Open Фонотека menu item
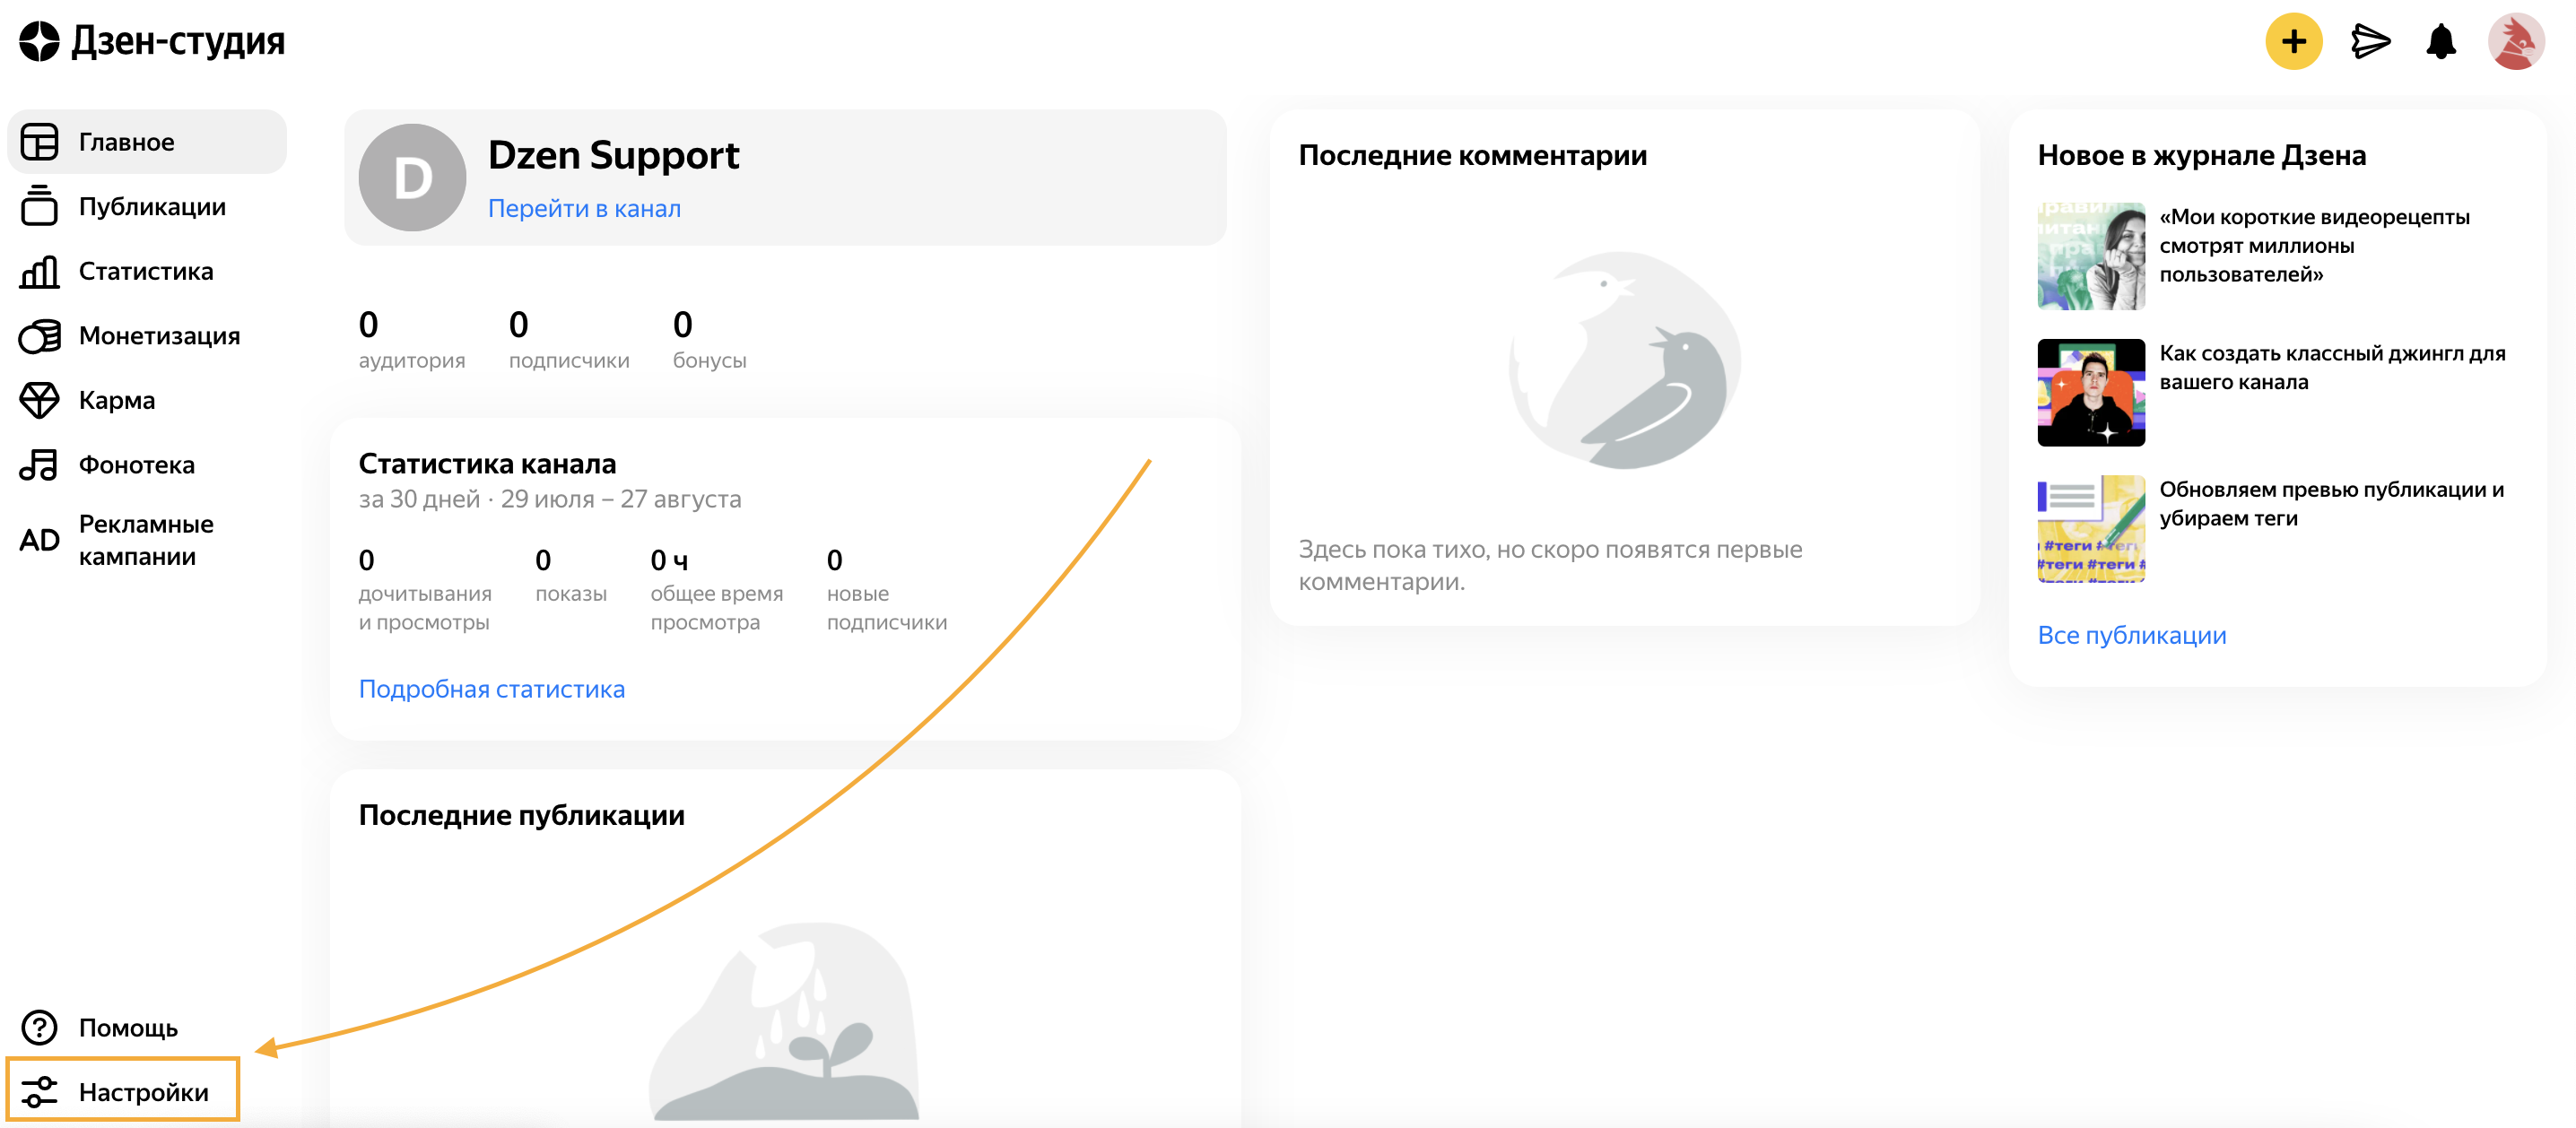Viewport: 2576px width, 1128px height. tap(147, 465)
